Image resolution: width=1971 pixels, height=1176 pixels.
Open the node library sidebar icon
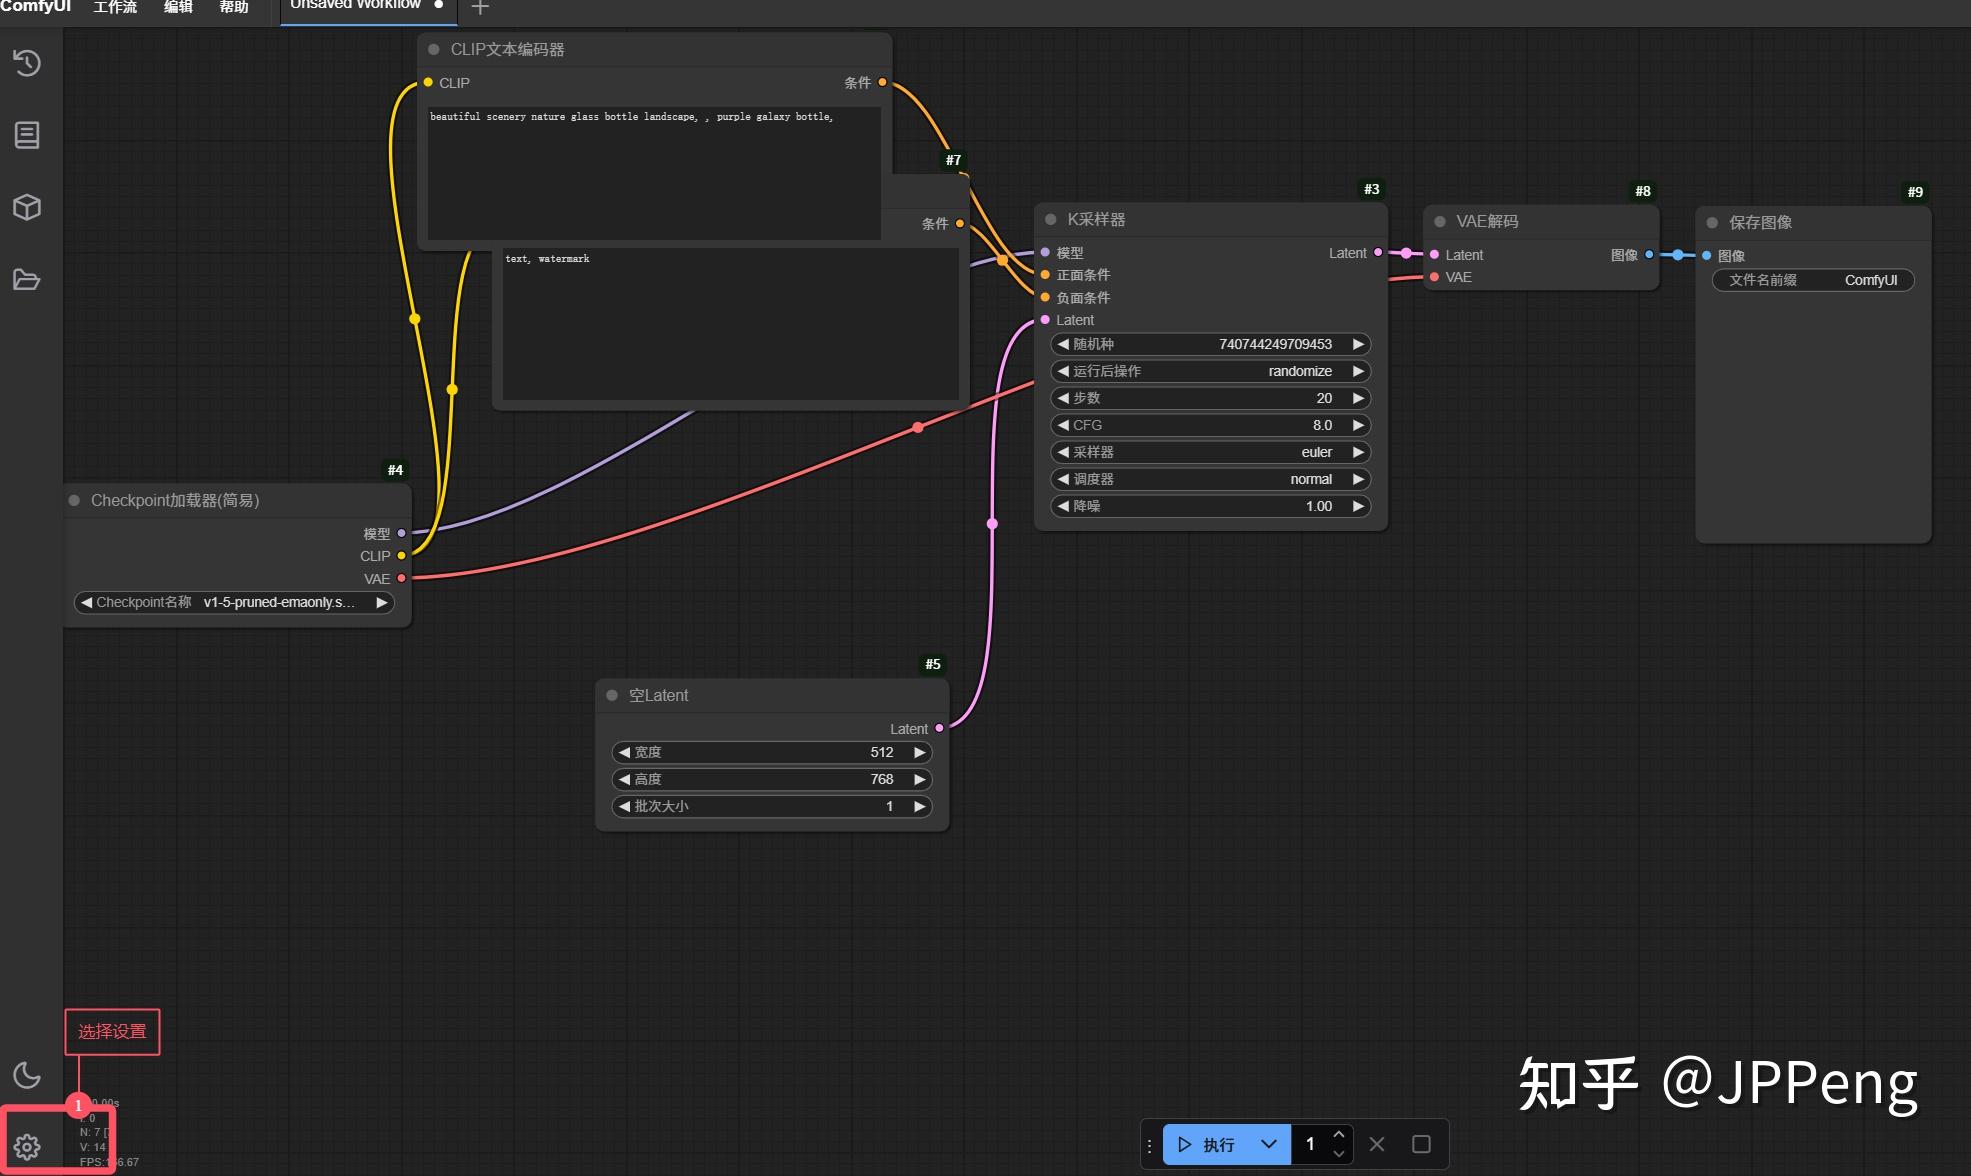(27, 135)
